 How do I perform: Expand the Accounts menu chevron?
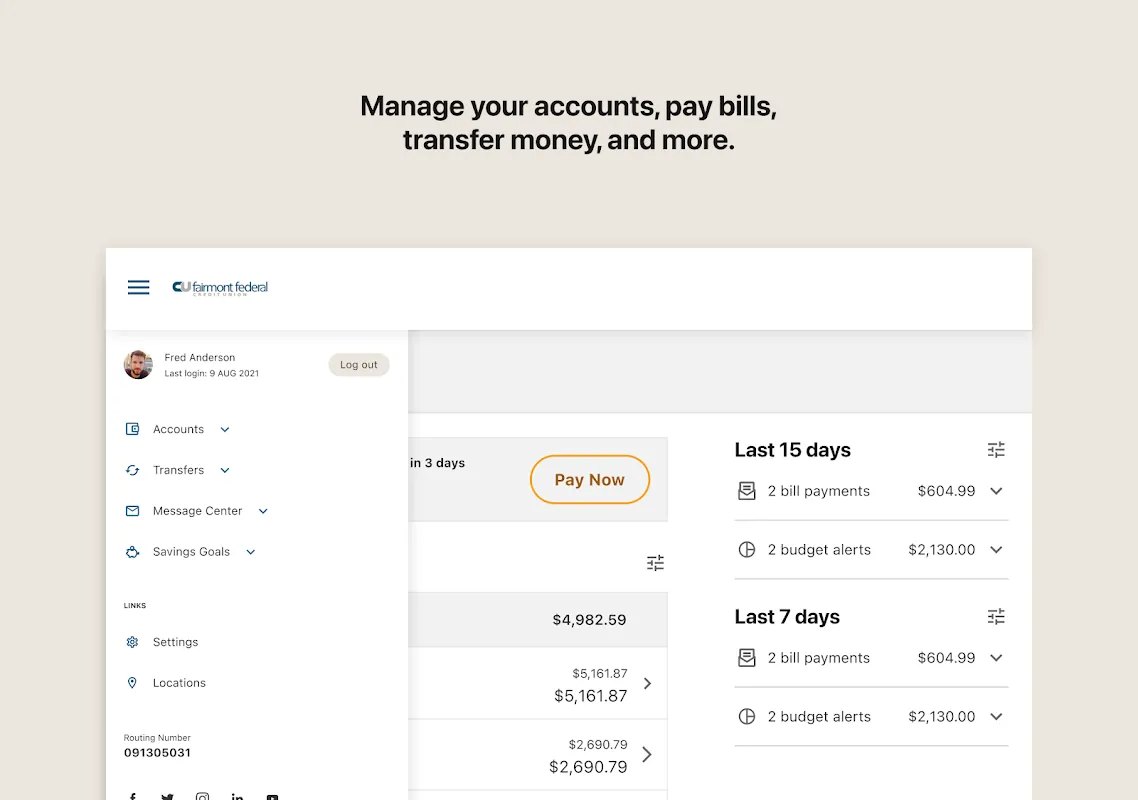coord(225,430)
